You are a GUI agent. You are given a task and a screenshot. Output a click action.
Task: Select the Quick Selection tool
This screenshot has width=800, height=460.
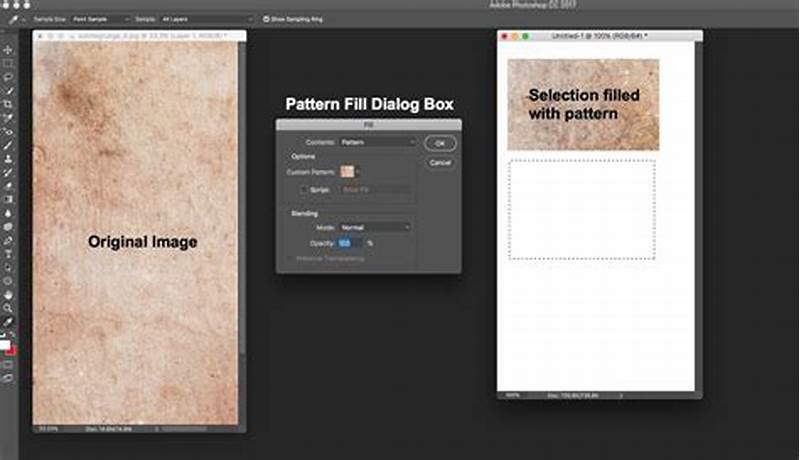click(x=8, y=91)
